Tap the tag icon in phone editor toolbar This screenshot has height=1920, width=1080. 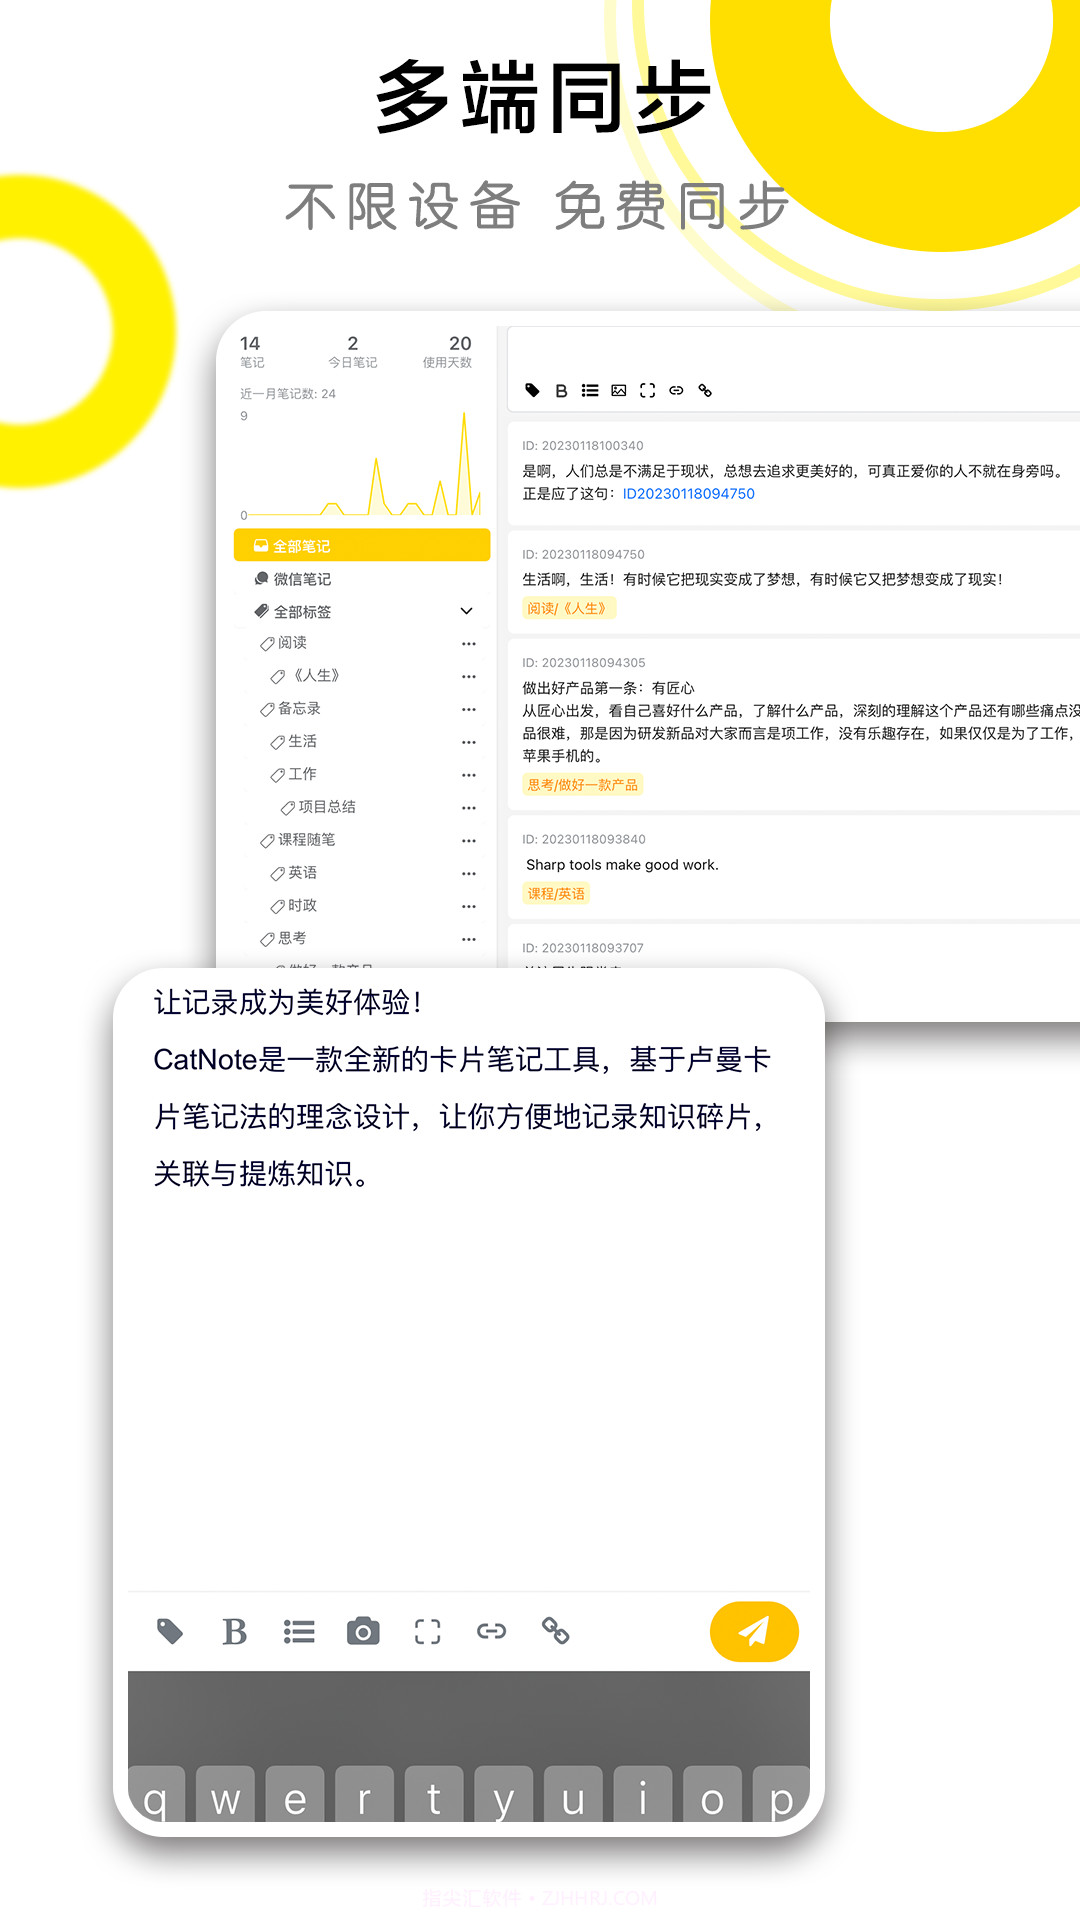coord(170,1632)
